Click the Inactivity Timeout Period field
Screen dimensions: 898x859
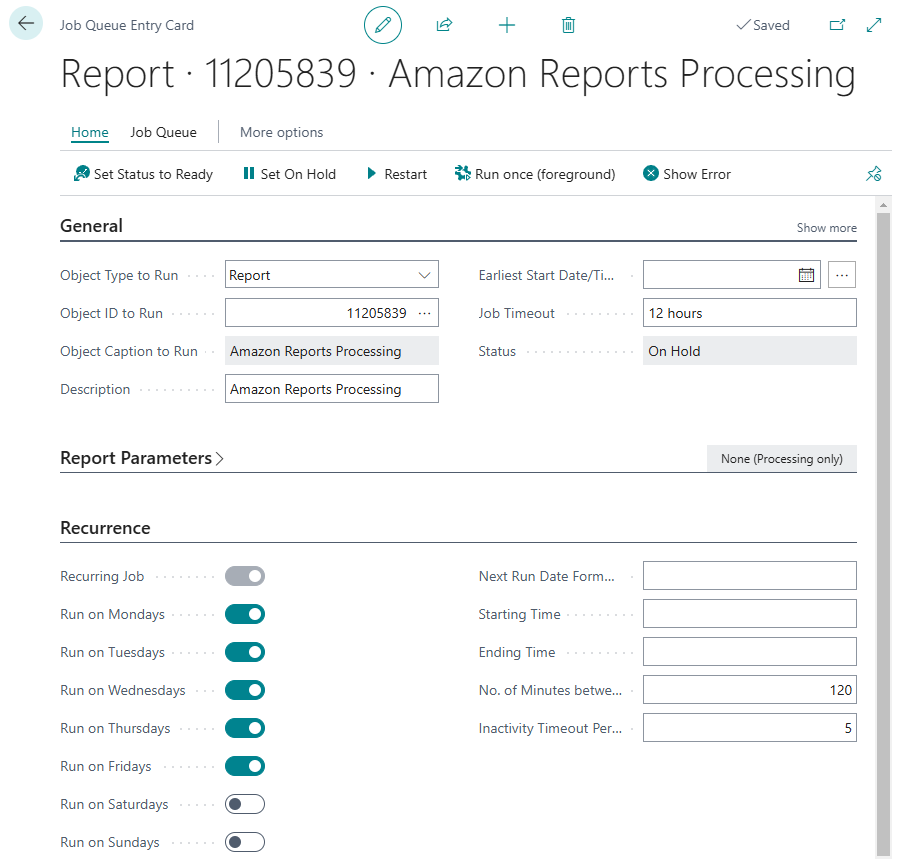point(750,727)
